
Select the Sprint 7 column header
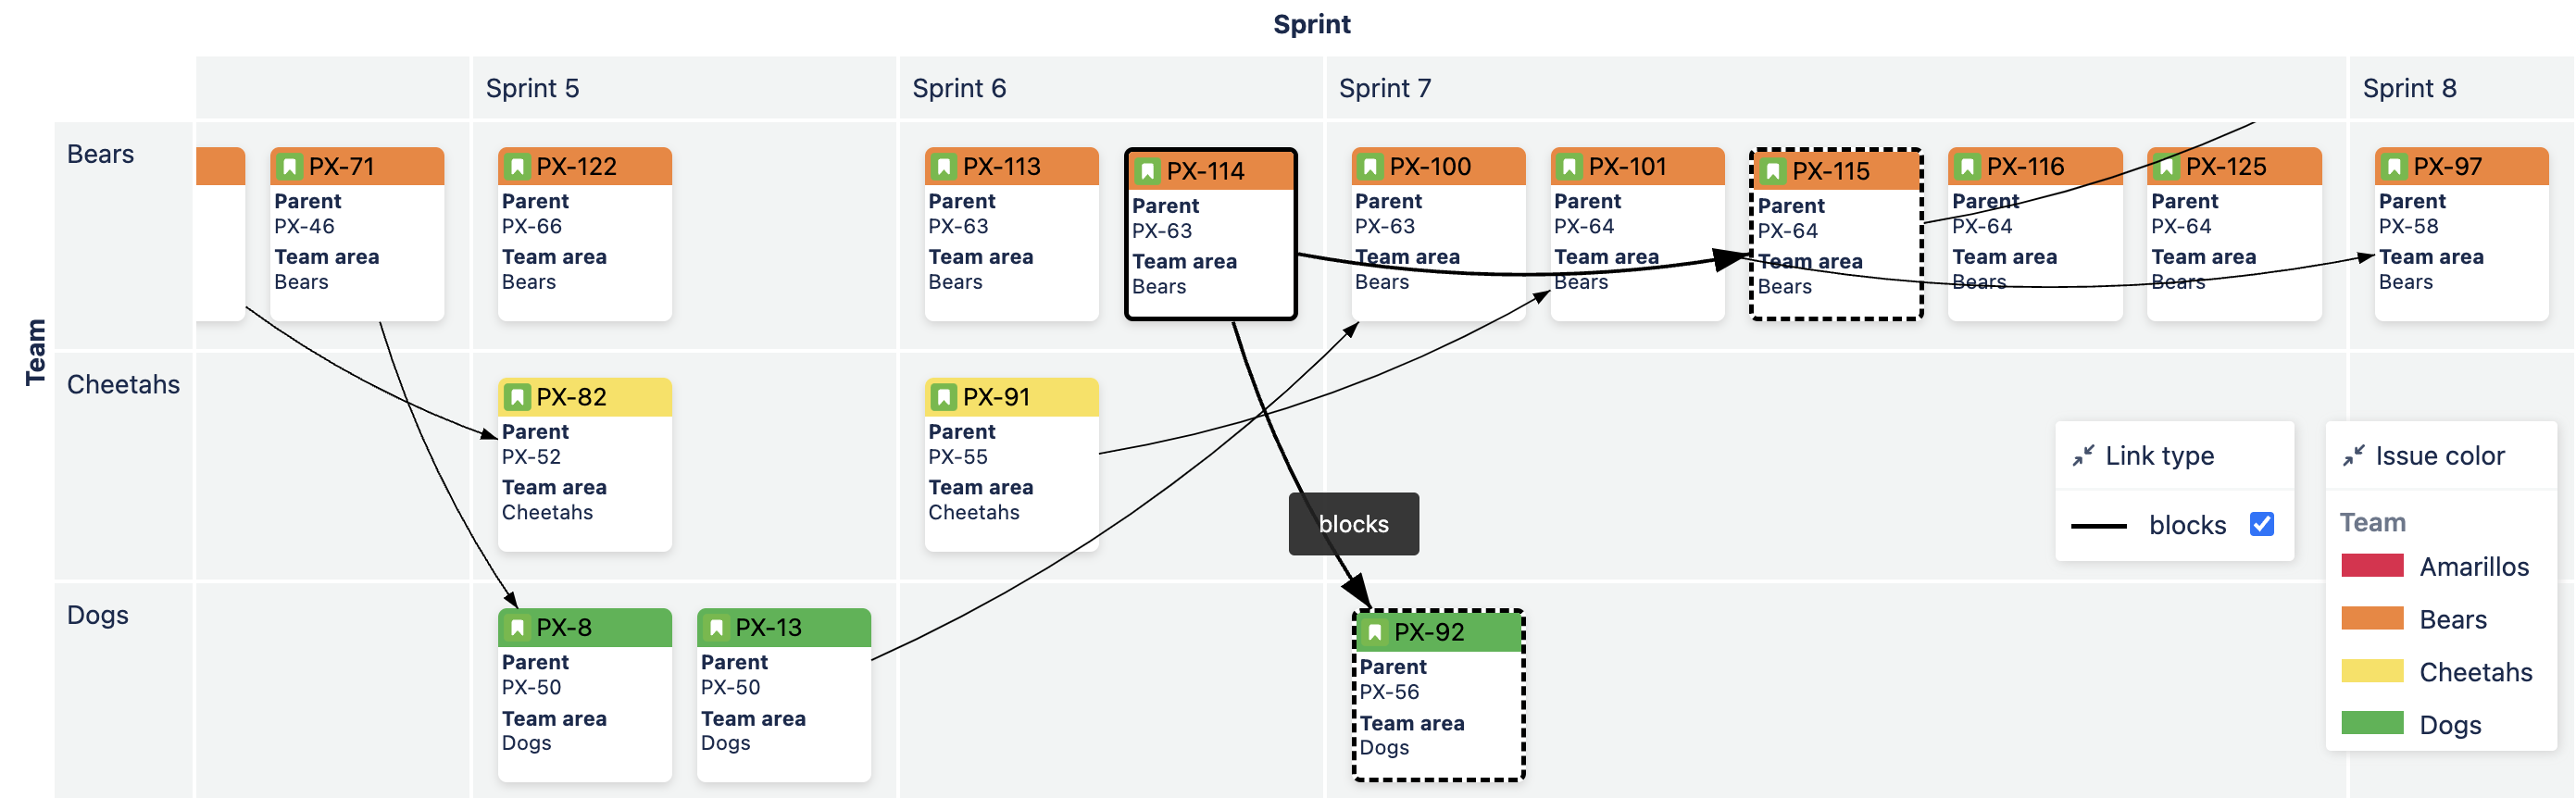click(x=1385, y=88)
